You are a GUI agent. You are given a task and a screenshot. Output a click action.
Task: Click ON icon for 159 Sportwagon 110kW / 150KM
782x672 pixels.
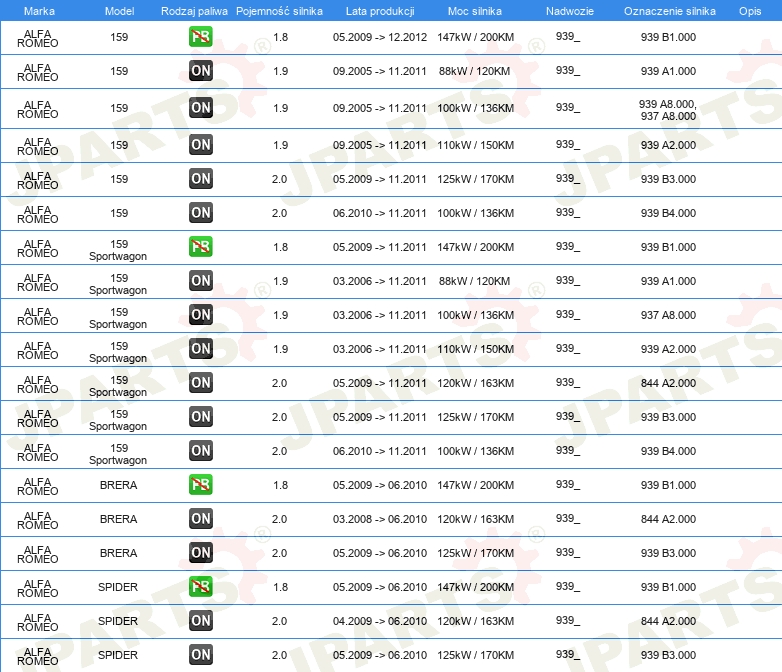point(200,349)
